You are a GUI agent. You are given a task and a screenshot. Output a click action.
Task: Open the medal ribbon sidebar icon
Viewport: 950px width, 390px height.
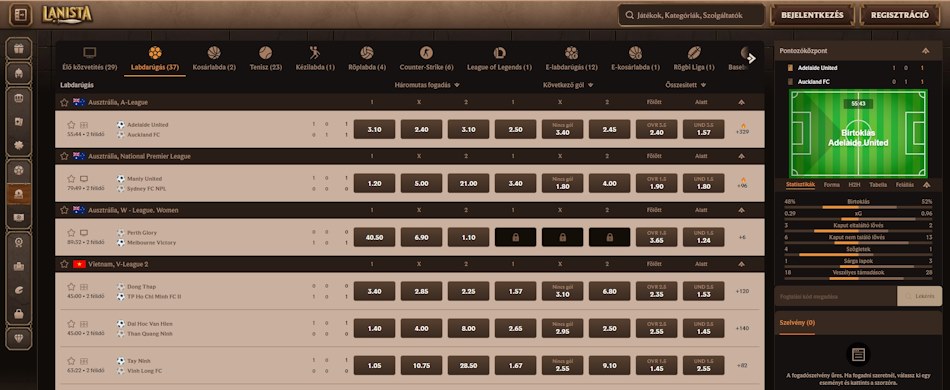pyautogui.click(x=19, y=243)
